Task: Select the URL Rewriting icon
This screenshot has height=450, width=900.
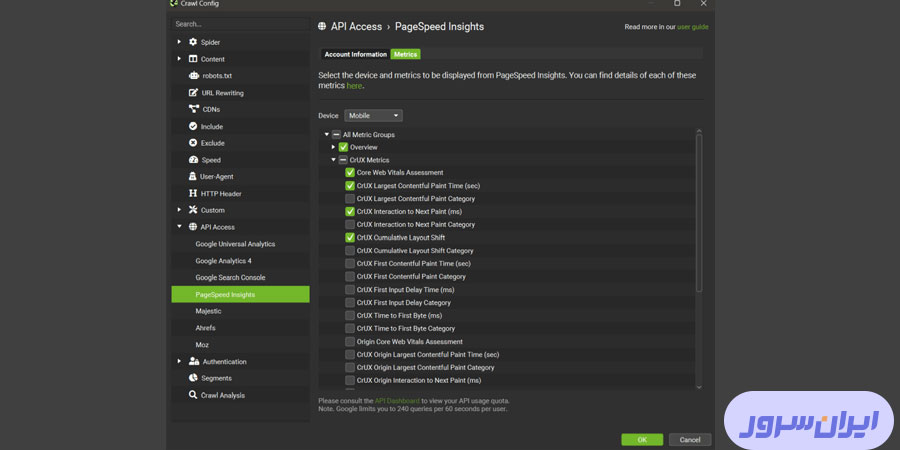Action: click(x=192, y=93)
